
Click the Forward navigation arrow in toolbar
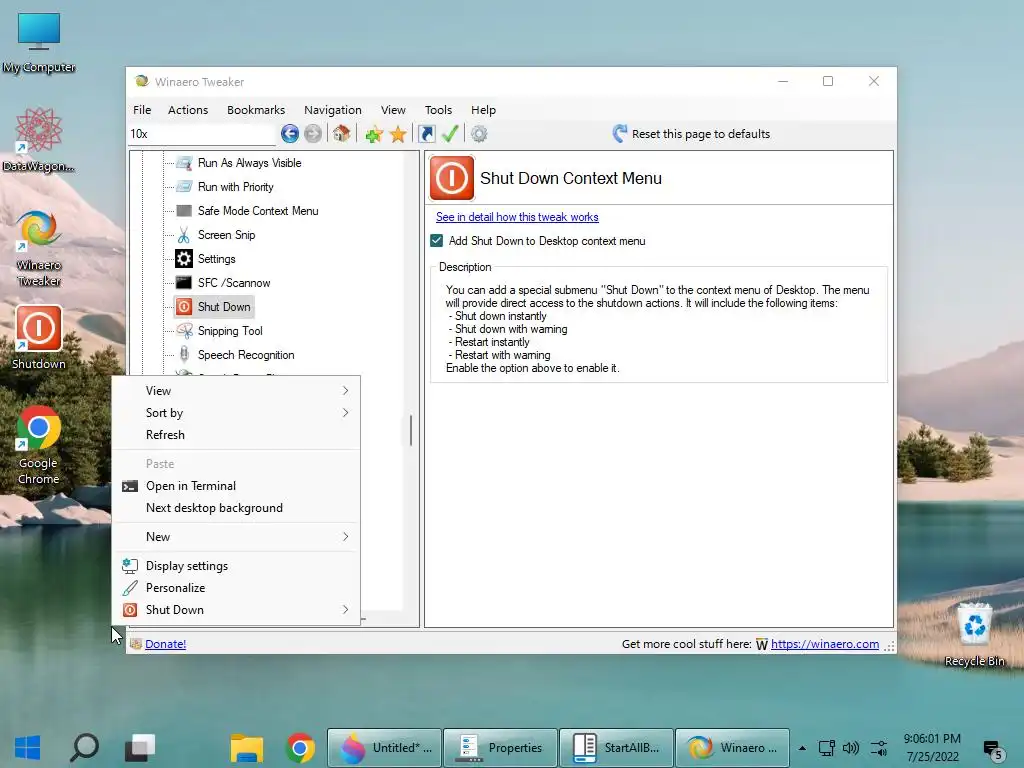coord(313,134)
